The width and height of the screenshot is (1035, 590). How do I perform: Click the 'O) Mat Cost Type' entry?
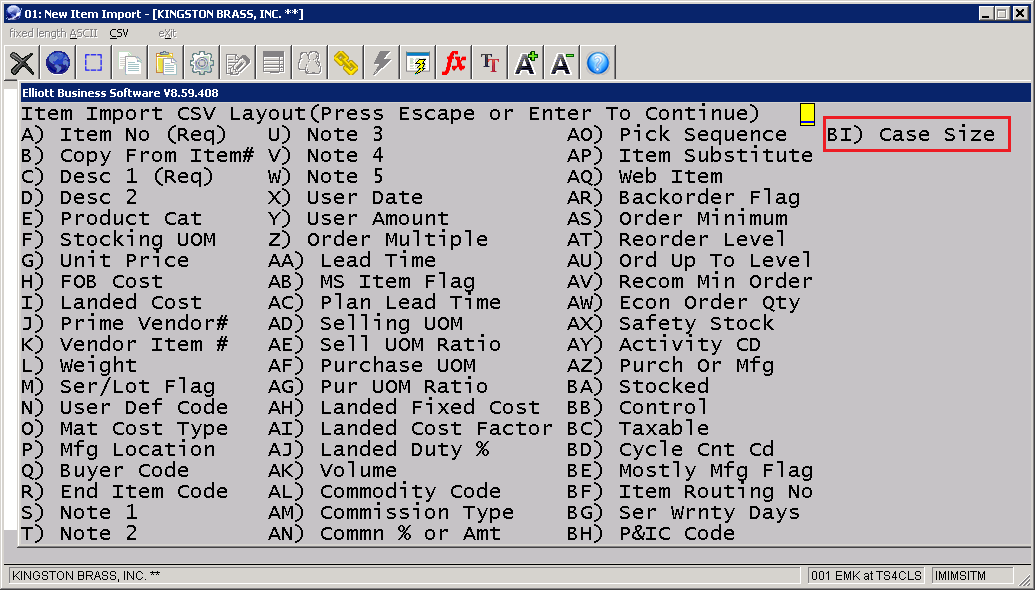pos(125,429)
